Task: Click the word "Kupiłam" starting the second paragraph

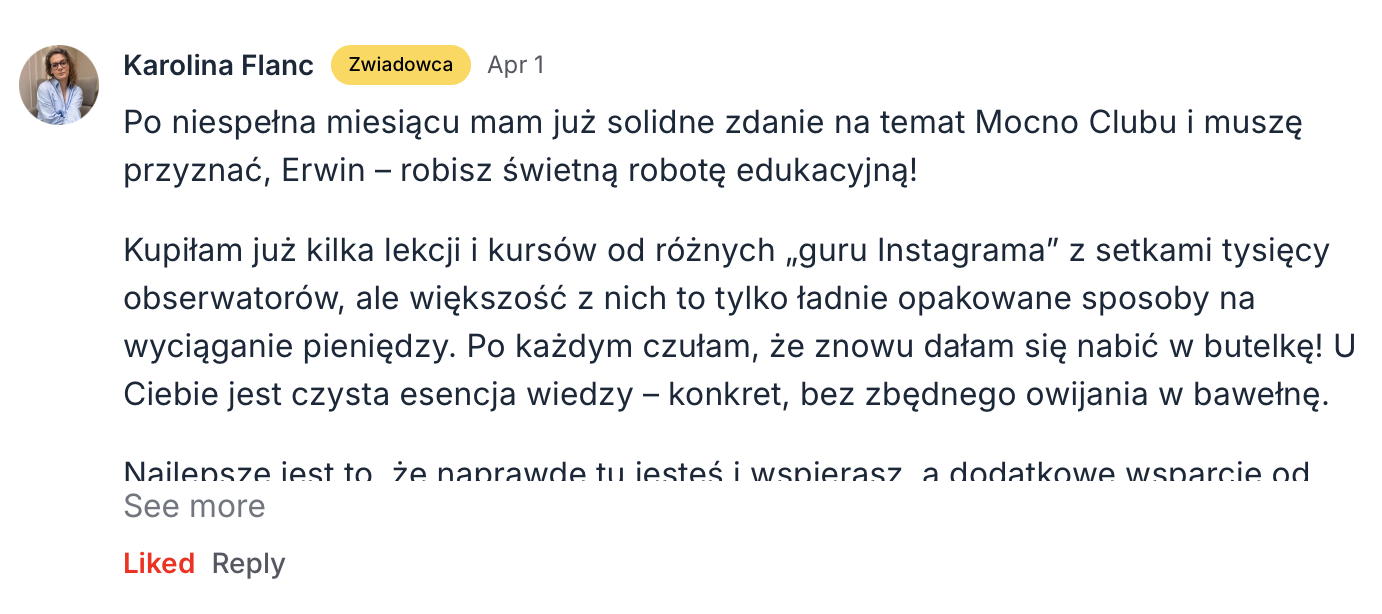Action: (x=176, y=250)
